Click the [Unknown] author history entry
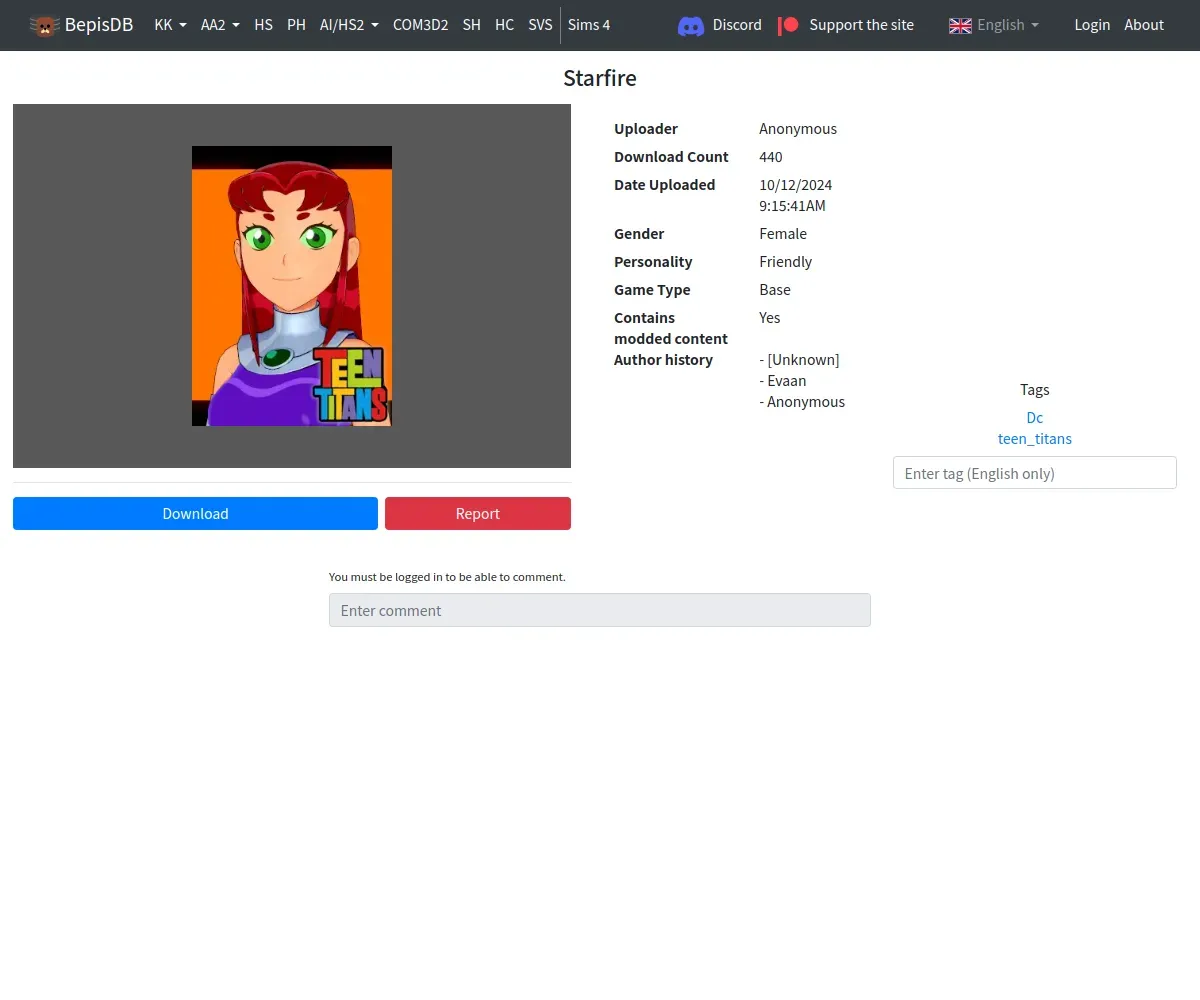Image resolution: width=1200 pixels, height=1000 pixels. (x=800, y=360)
